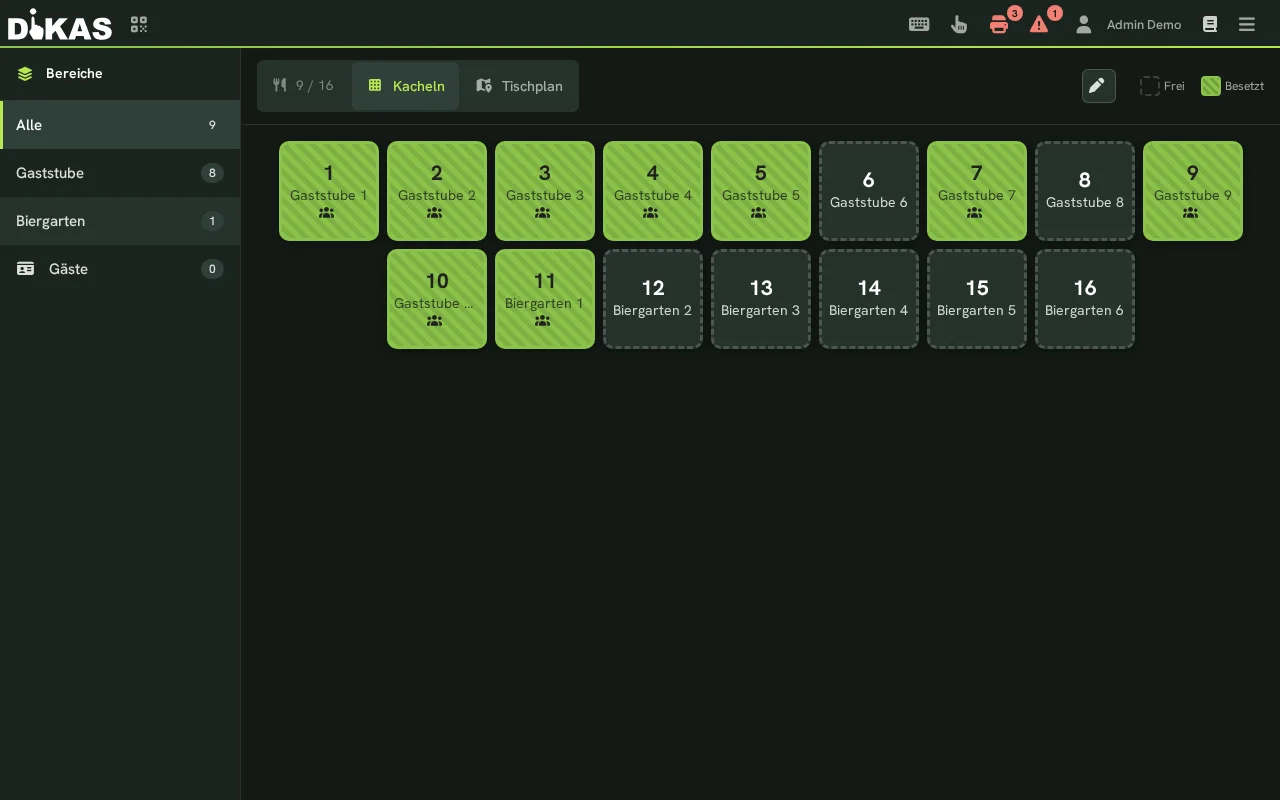
Task: Filter tables by Biergarten area
Action: point(120,221)
